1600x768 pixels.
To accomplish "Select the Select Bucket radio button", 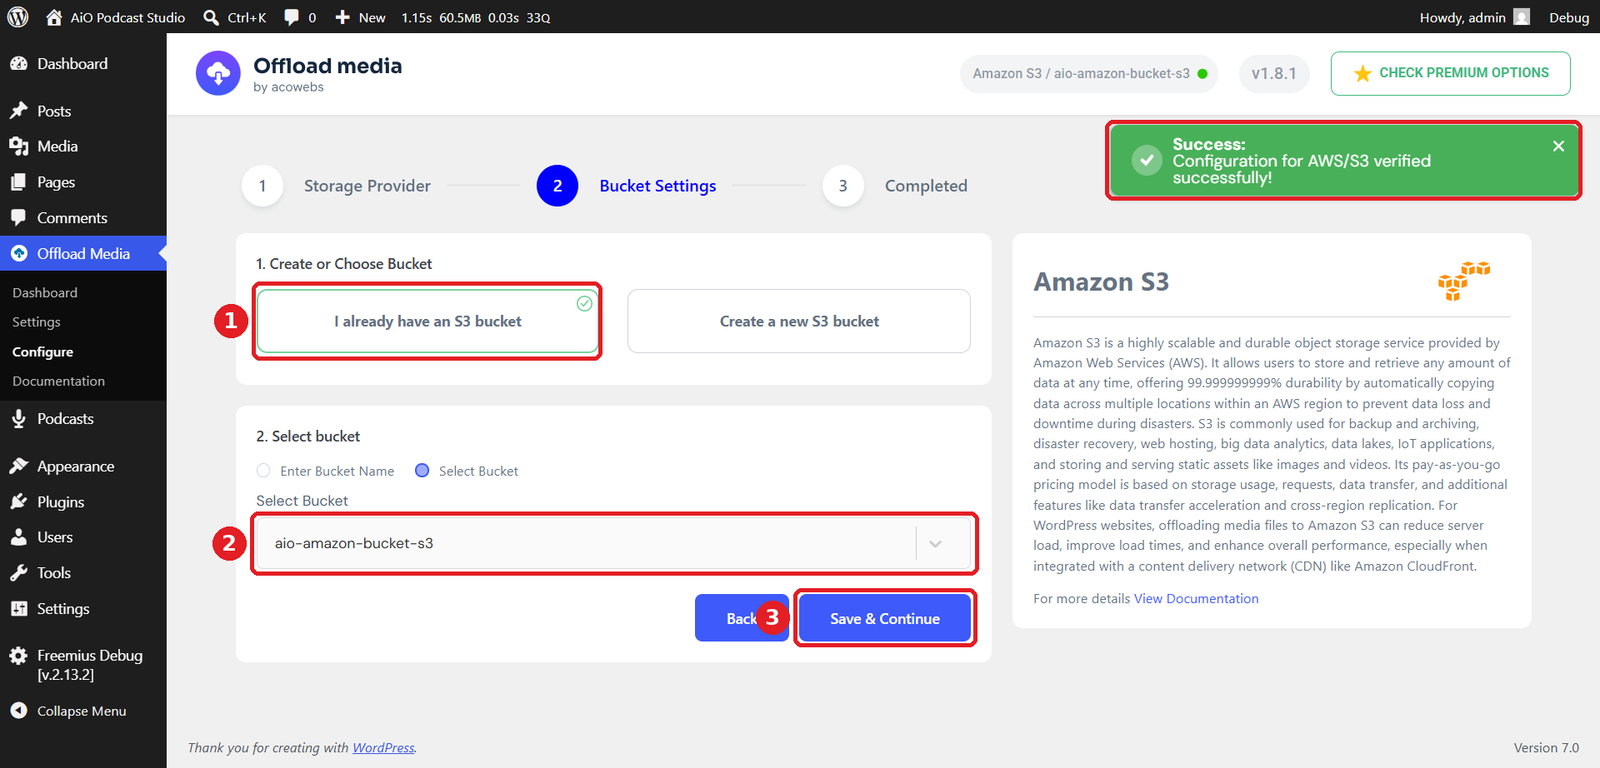I will 422,471.
